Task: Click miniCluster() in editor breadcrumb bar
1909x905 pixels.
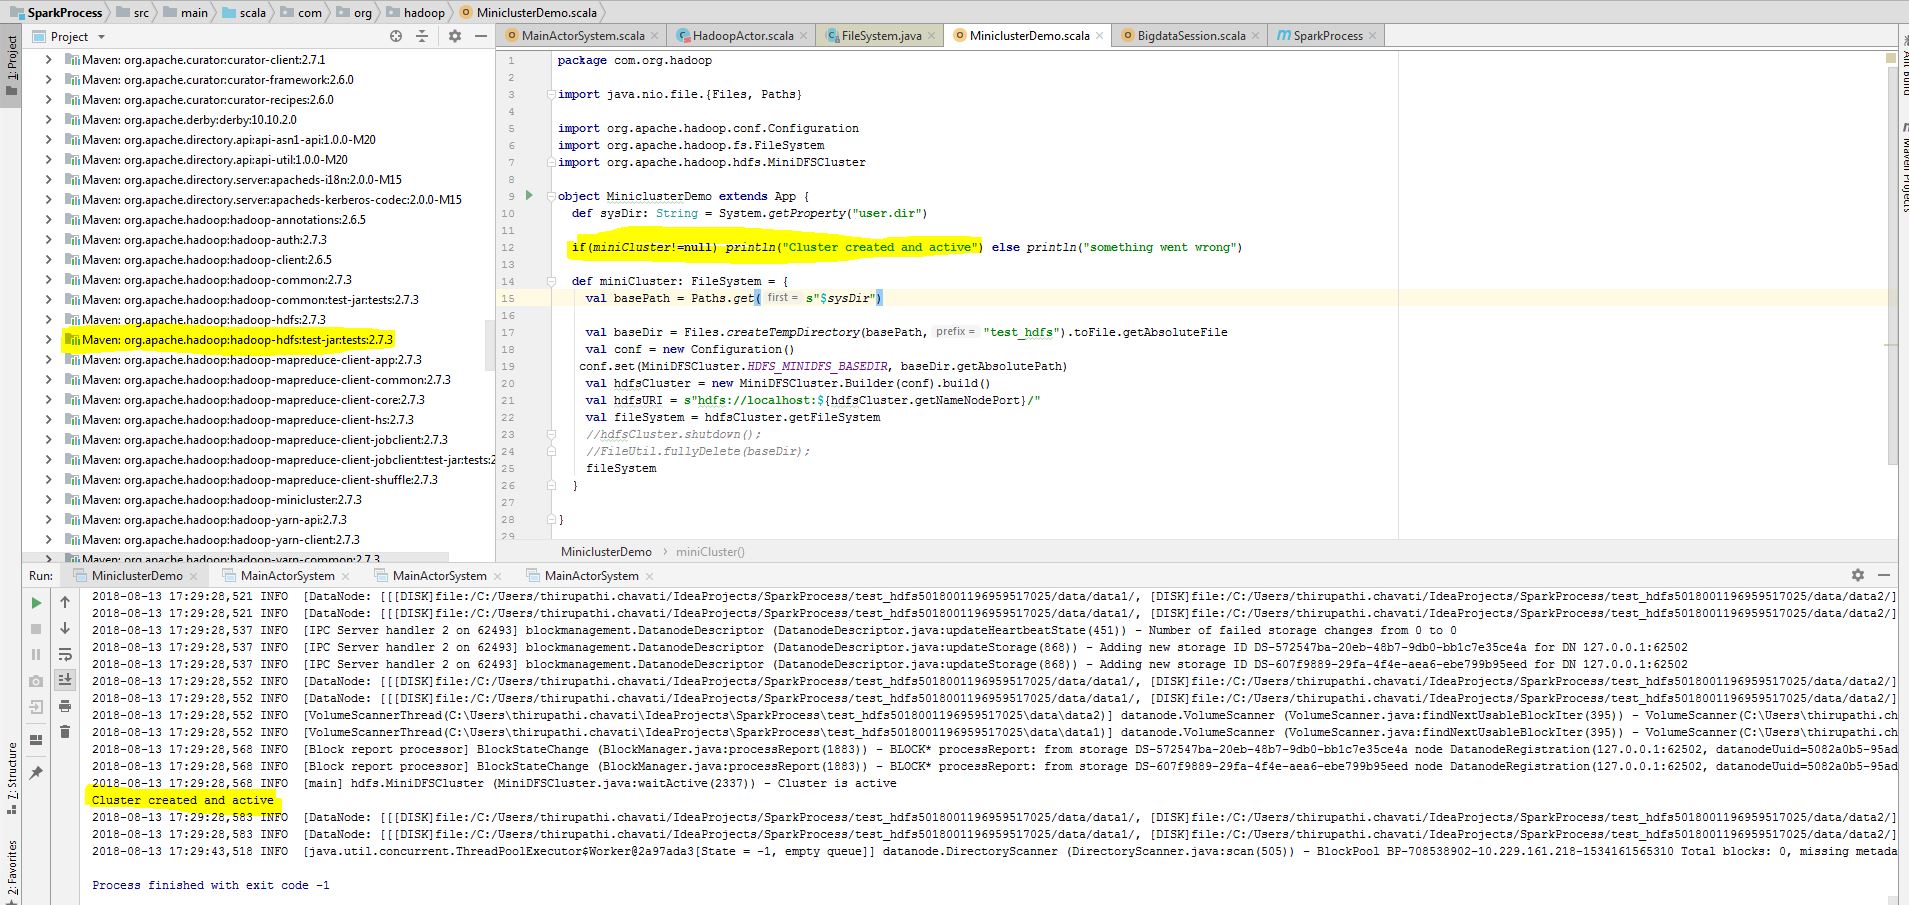Action: 710,552
